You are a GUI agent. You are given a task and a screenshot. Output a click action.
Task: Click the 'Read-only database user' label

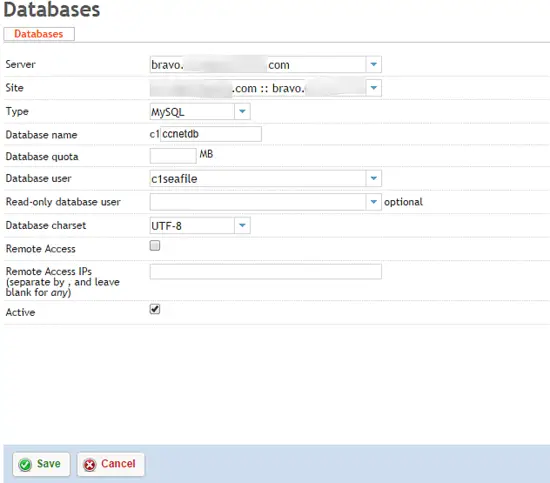pyautogui.click(x=63, y=202)
